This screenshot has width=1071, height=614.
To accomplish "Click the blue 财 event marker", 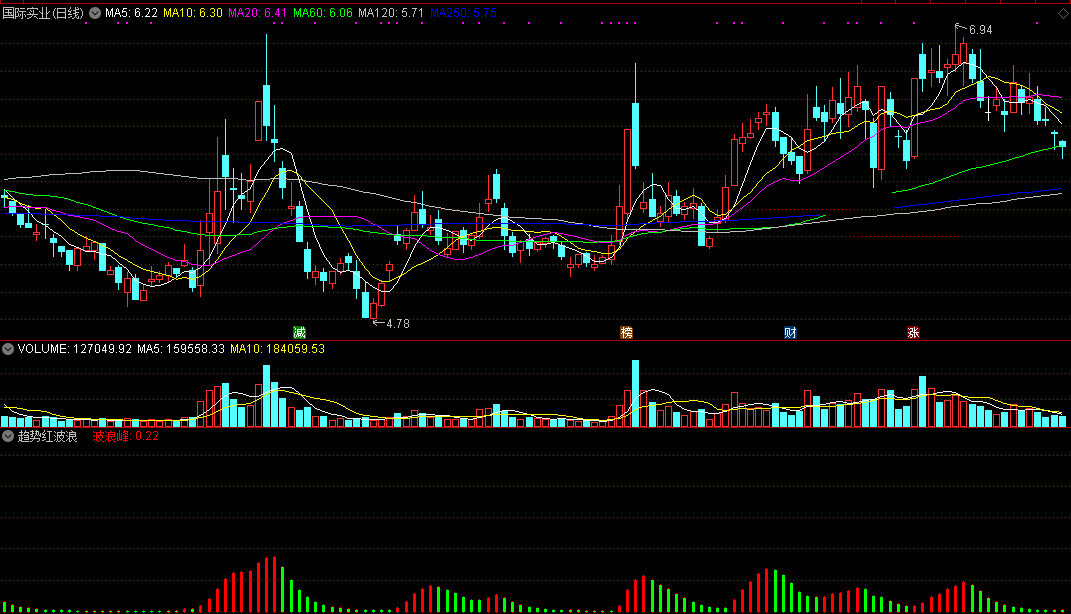I will coord(790,333).
